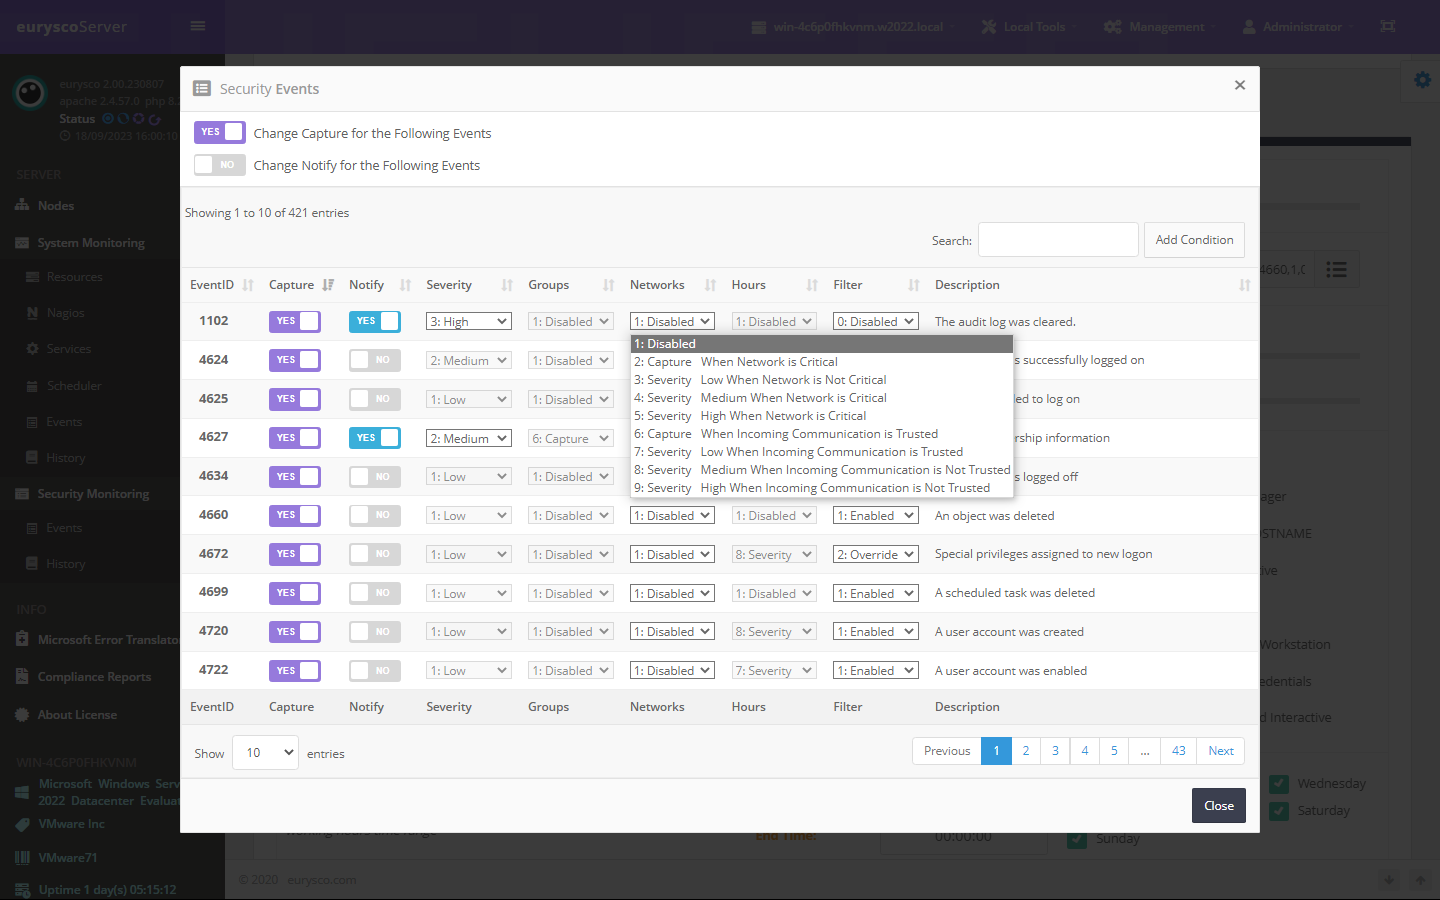Click the list view icon behind dialog

click(x=1336, y=269)
